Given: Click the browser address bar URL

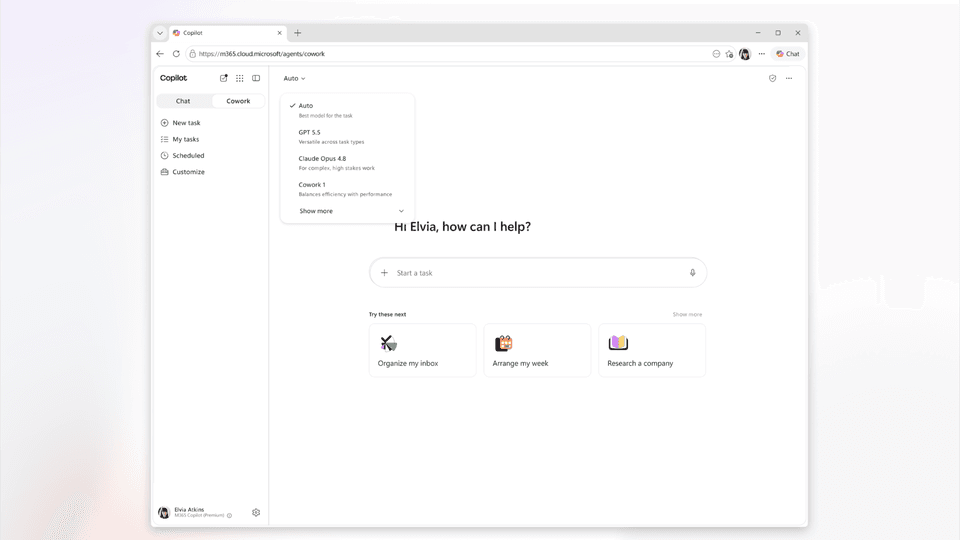Looking at the screenshot, I should [x=262, y=54].
